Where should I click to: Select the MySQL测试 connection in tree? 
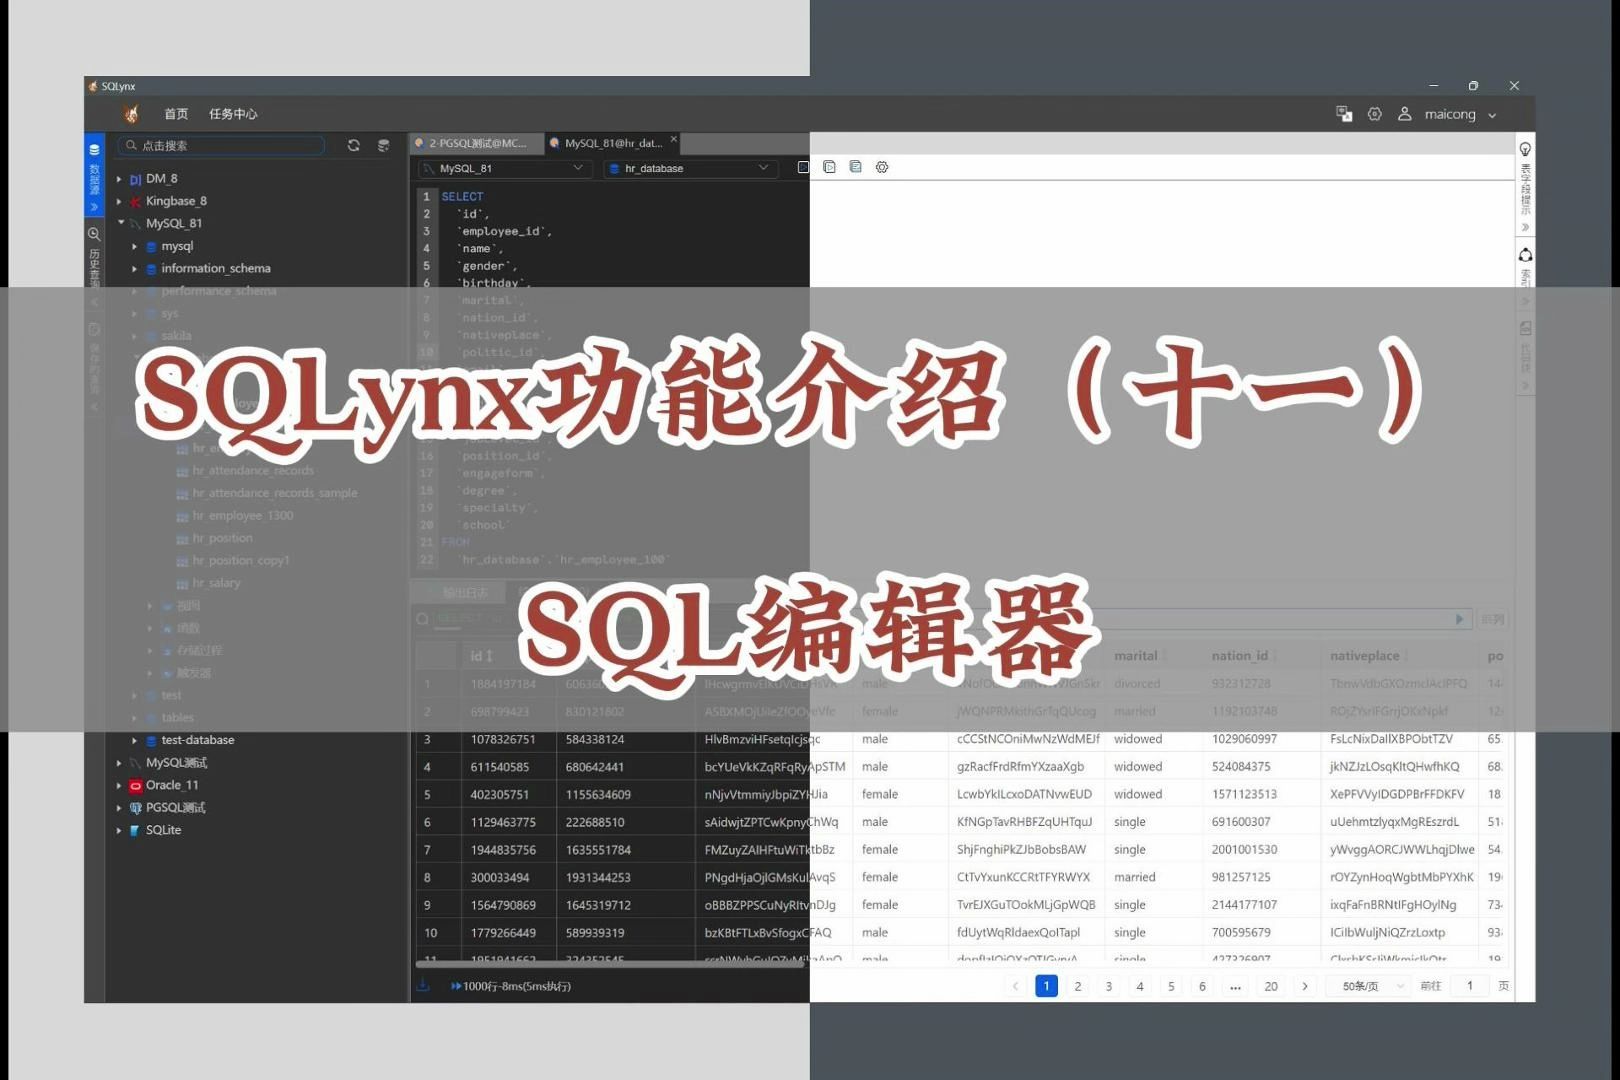click(176, 762)
